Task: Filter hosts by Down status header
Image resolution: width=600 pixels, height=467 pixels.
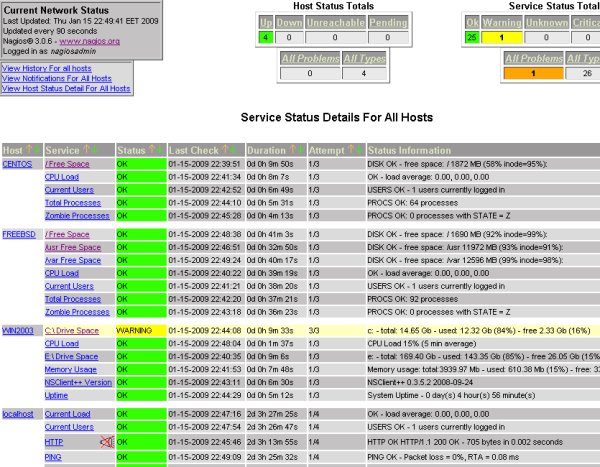Action: pyautogui.click(x=289, y=23)
